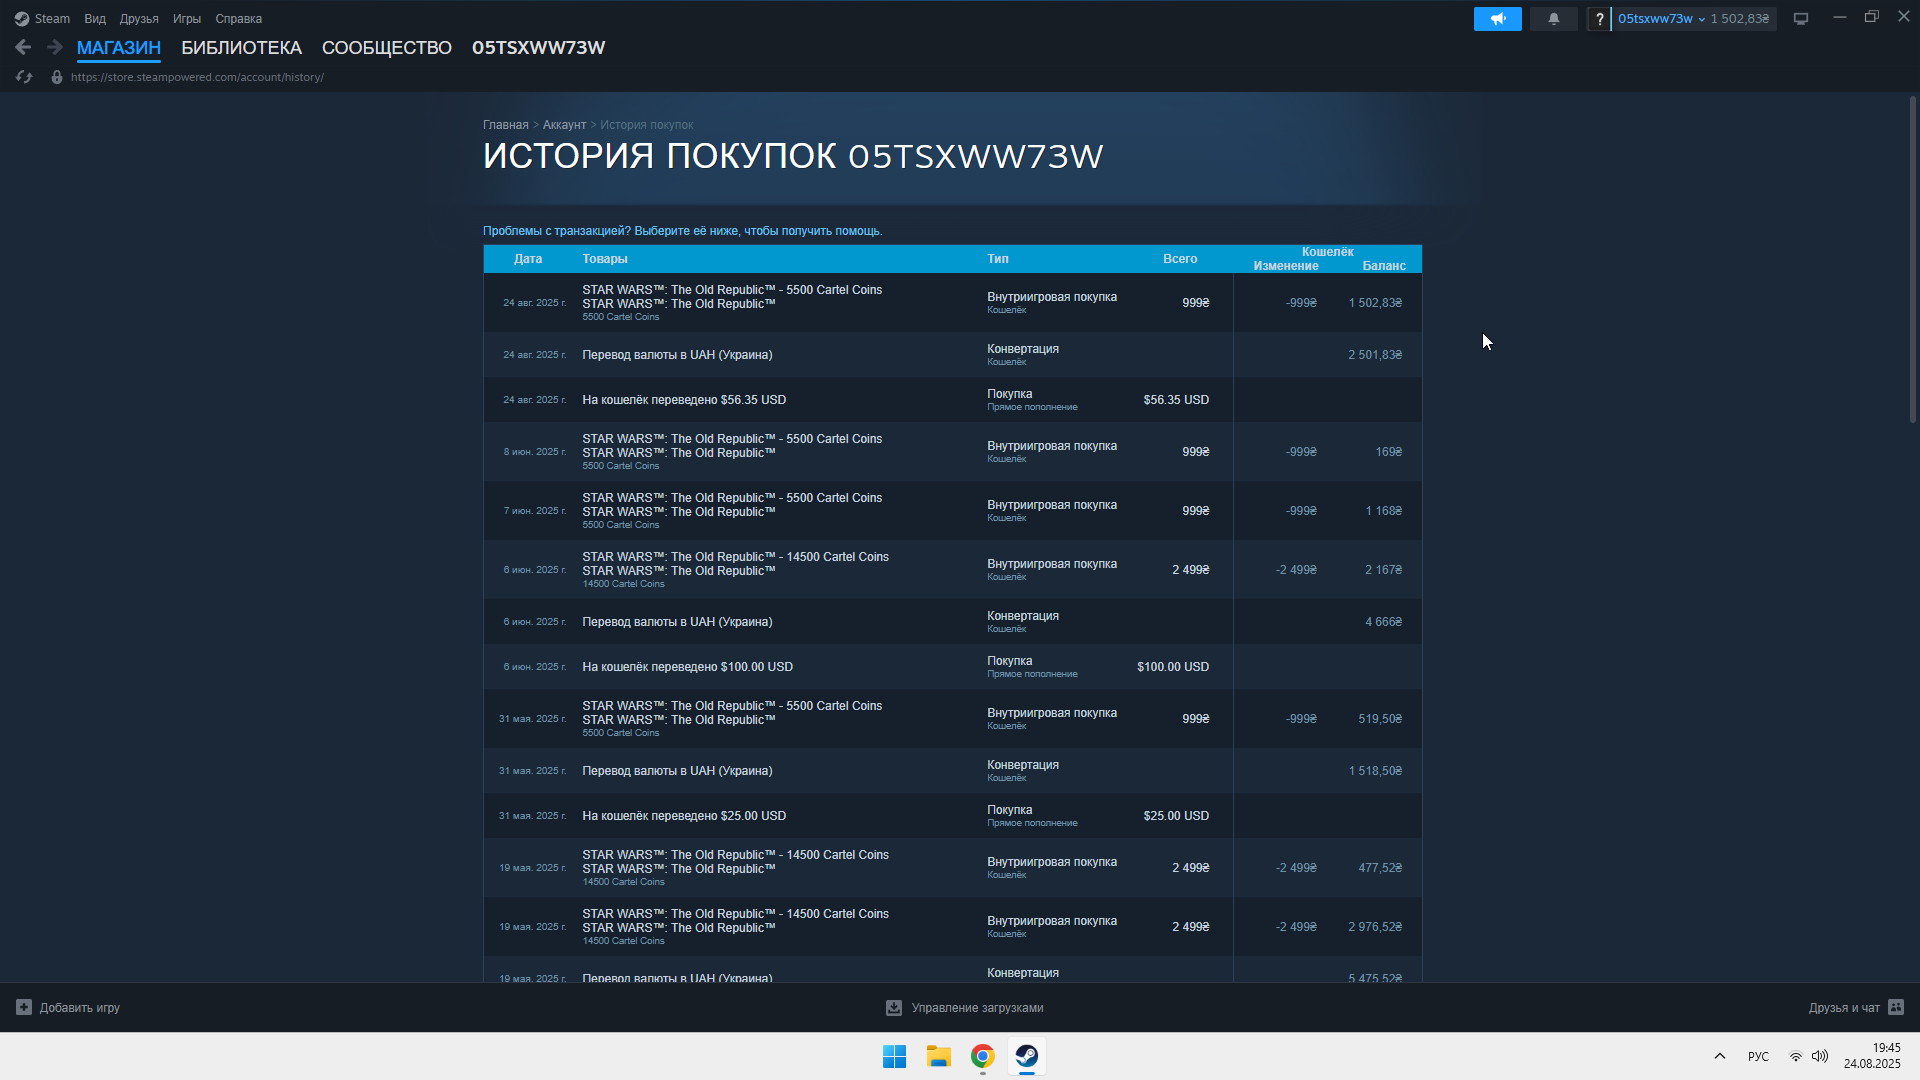Switch to СООБЩЕСТВО tab

point(387,48)
